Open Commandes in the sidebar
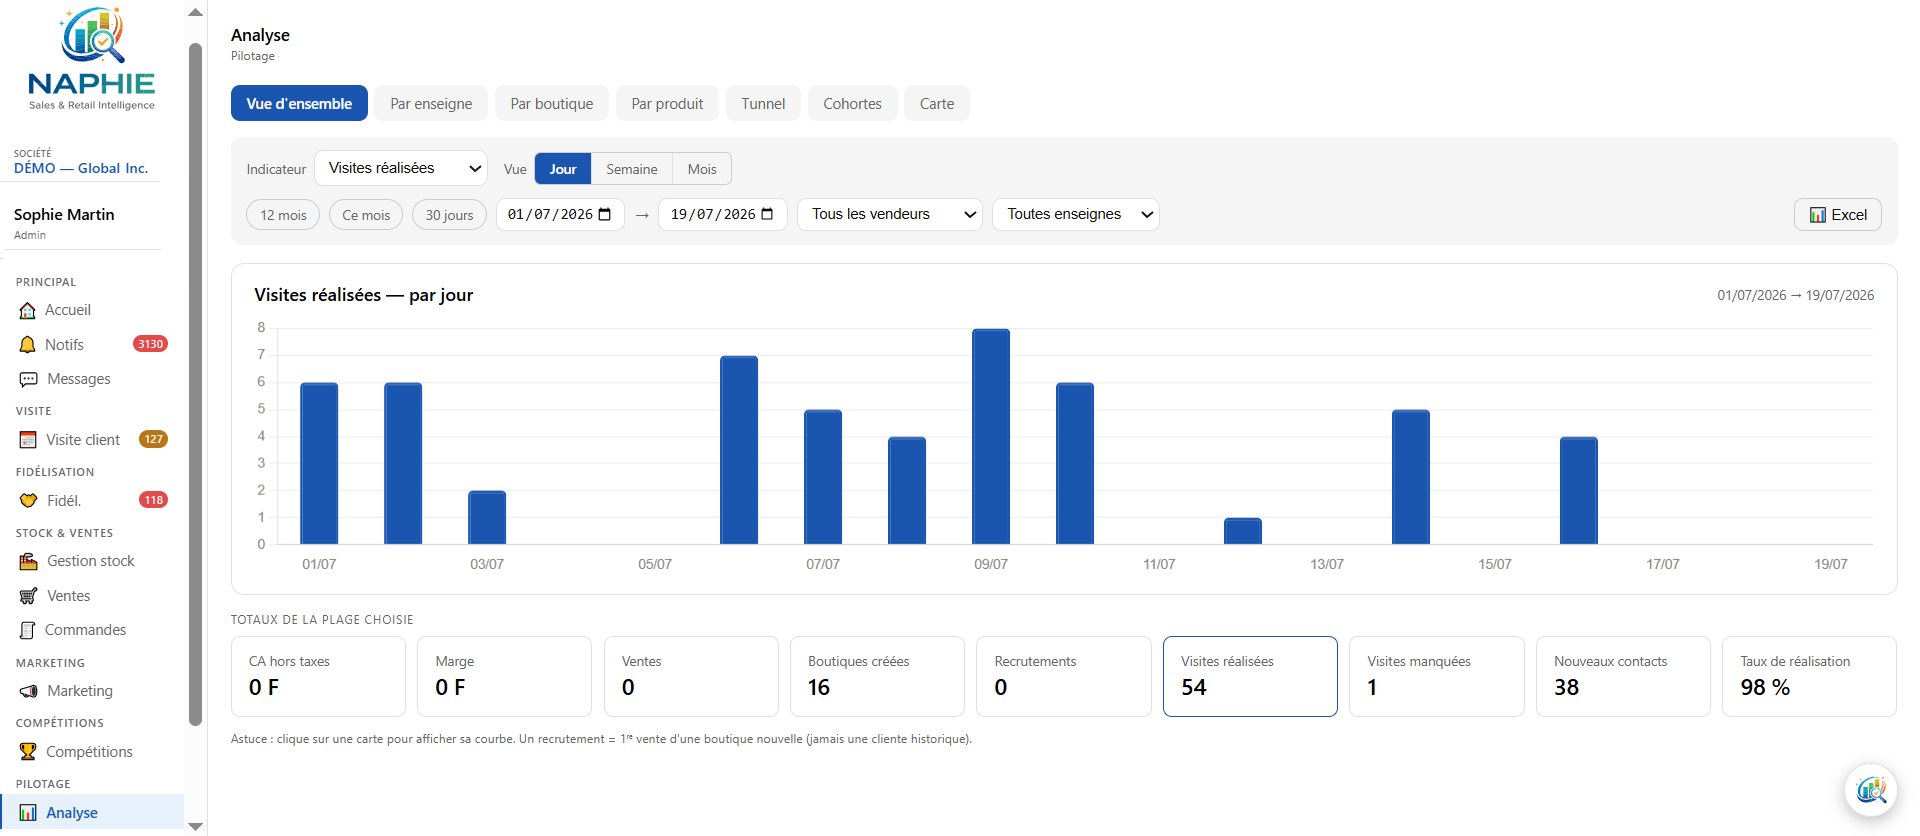1920x836 pixels. point(92,631)
